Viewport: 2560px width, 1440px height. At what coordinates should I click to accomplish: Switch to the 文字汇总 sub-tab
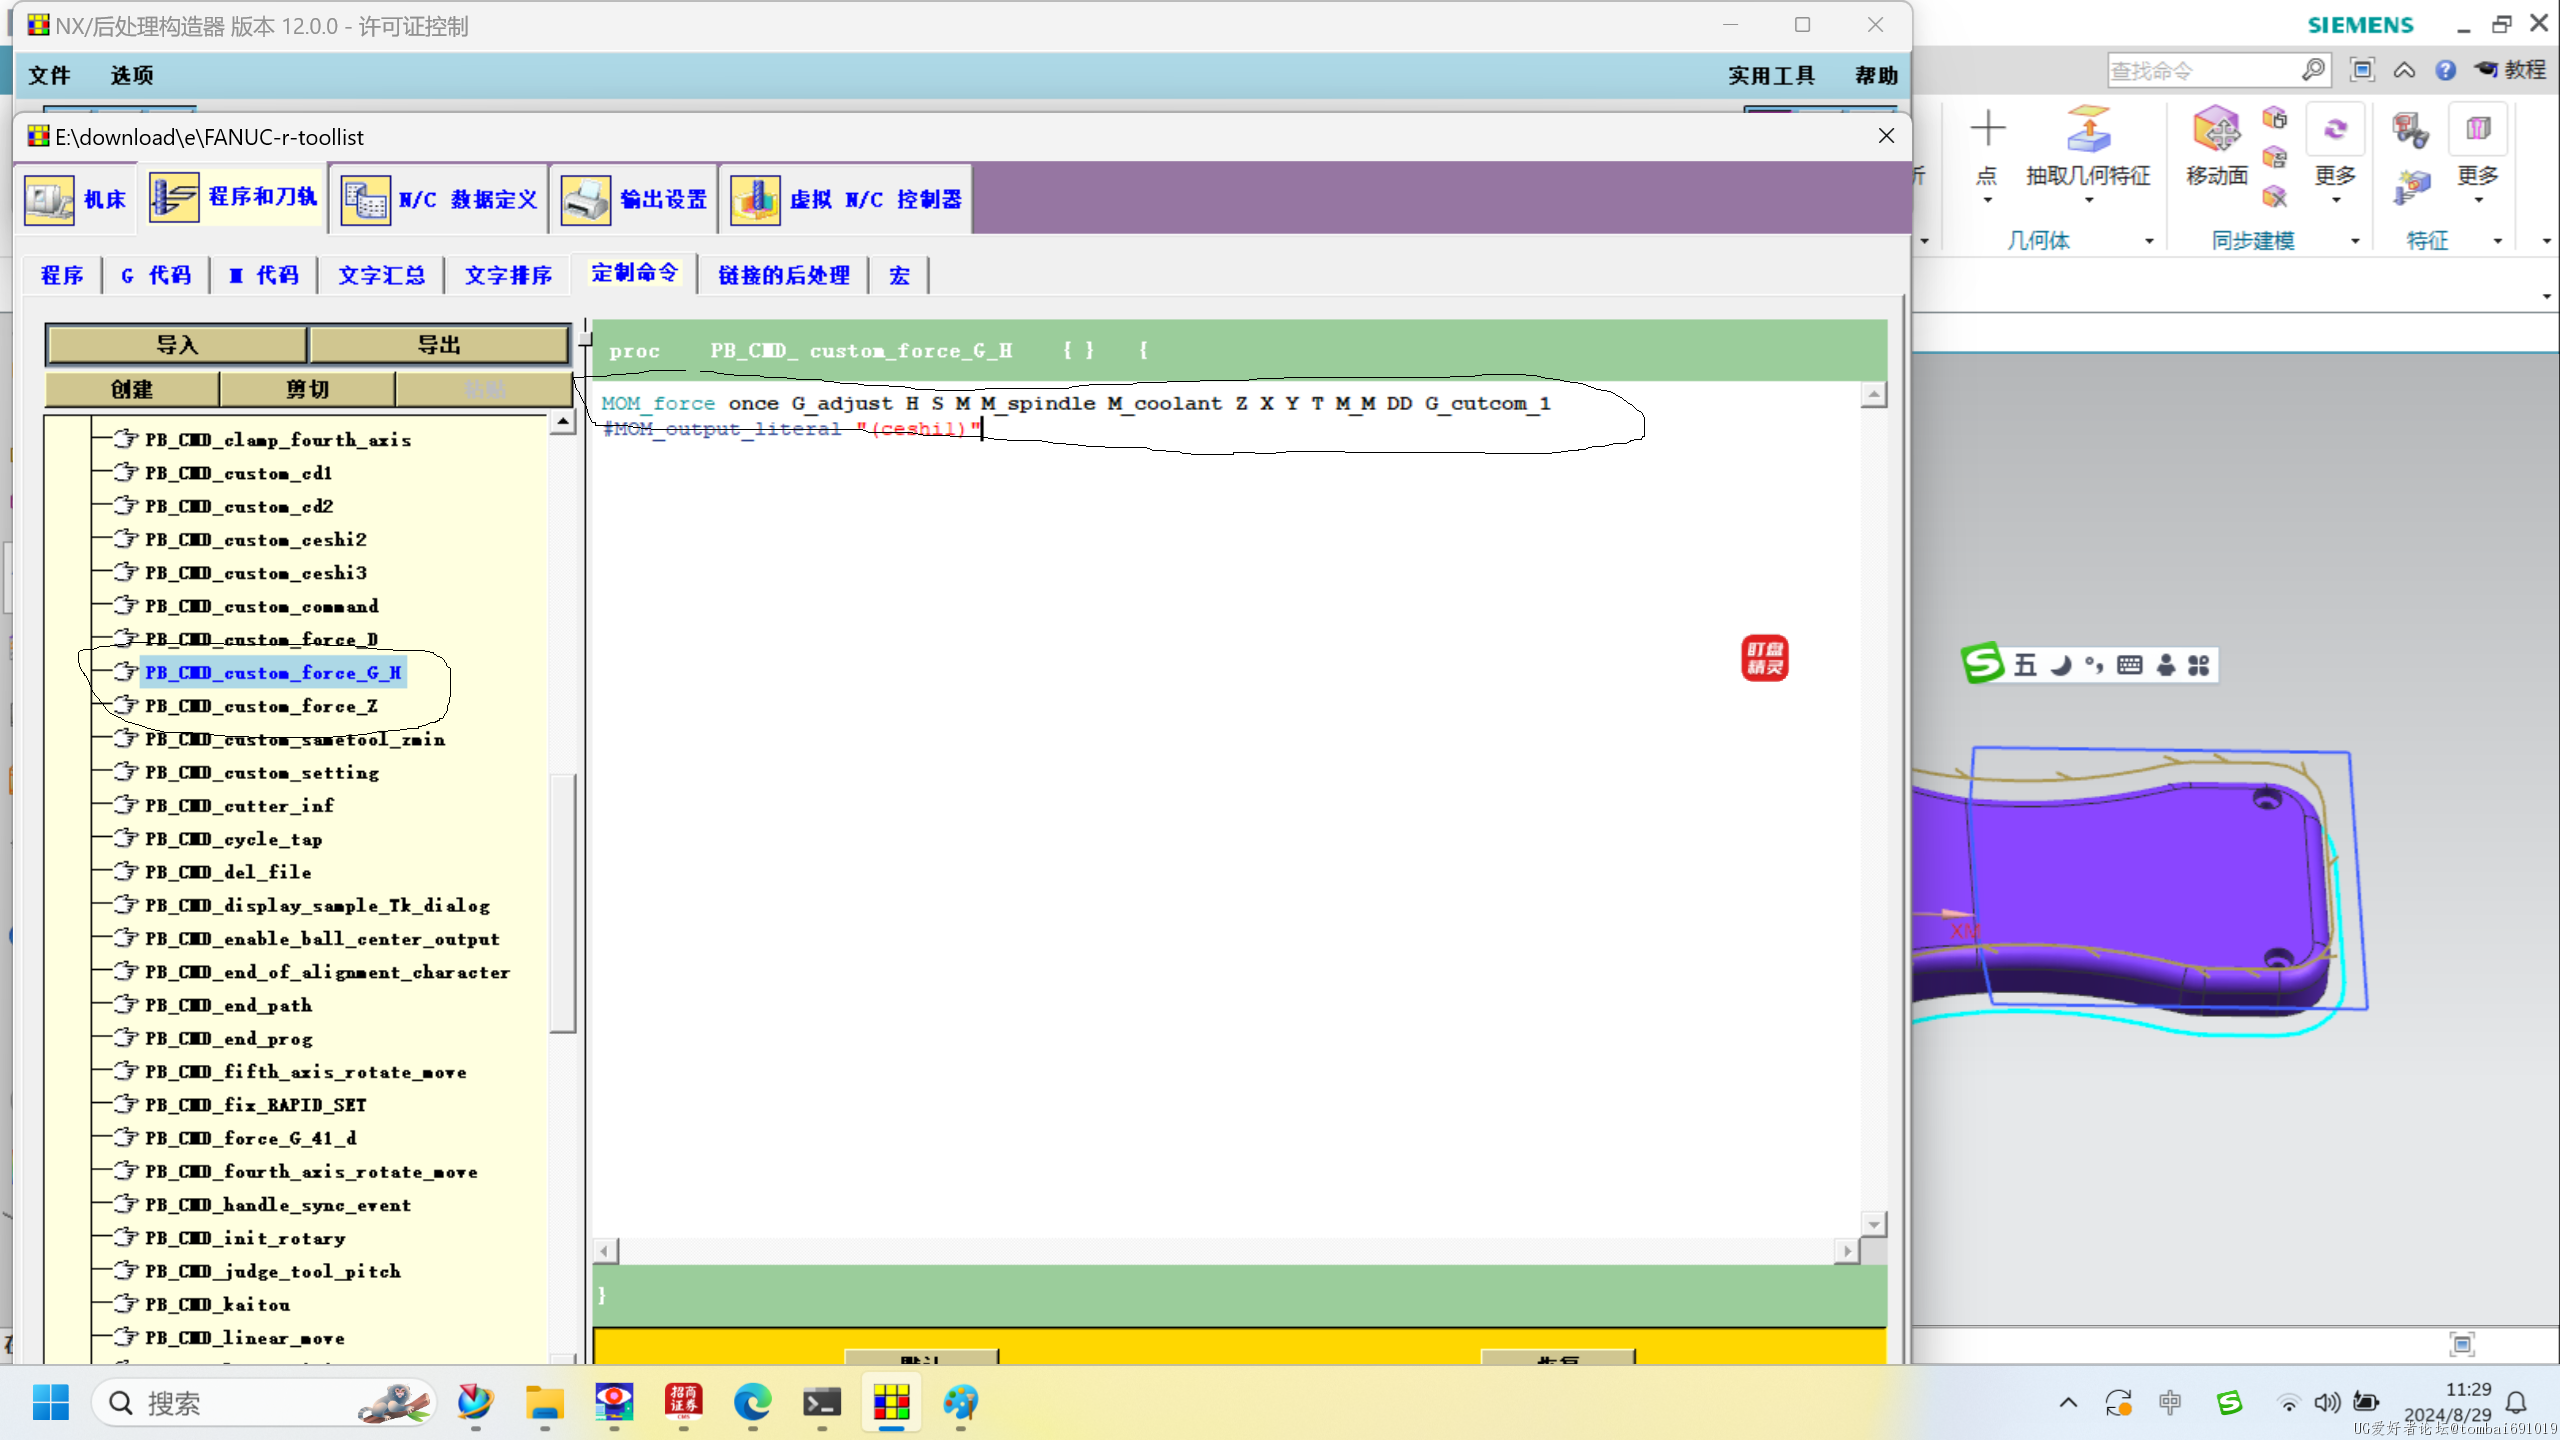pos(381,275)
